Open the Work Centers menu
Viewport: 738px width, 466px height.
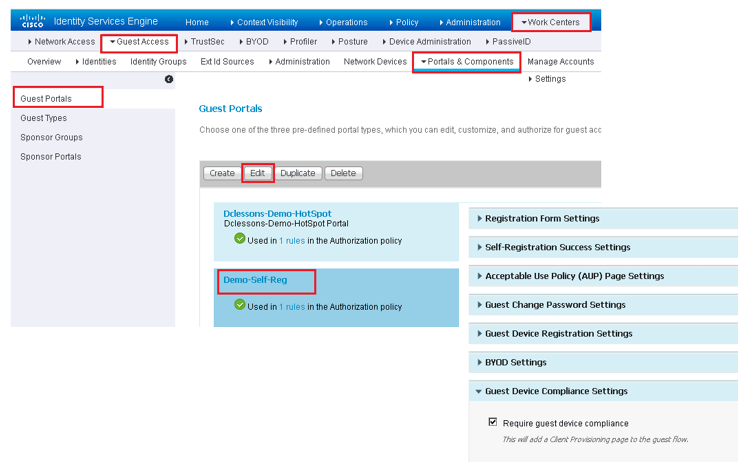pos(551,22)
